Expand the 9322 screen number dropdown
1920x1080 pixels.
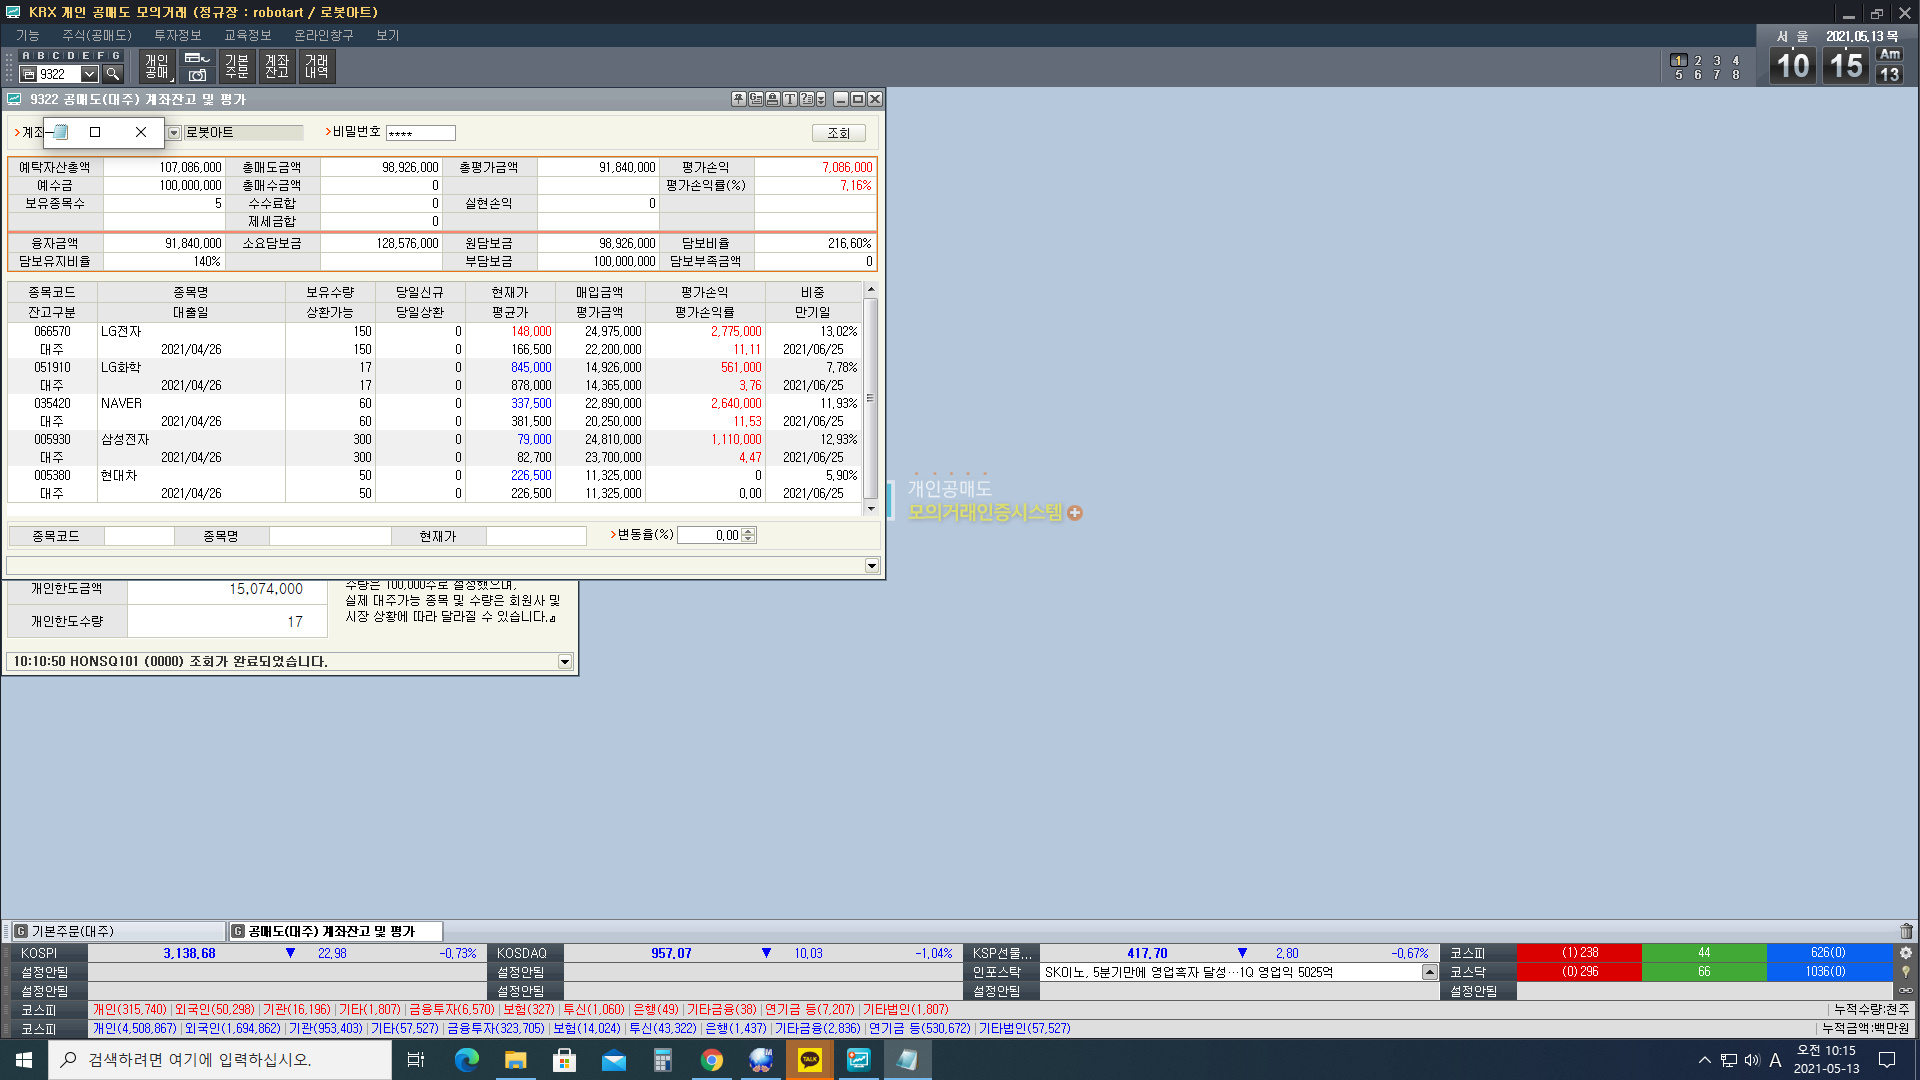(89, 74)
